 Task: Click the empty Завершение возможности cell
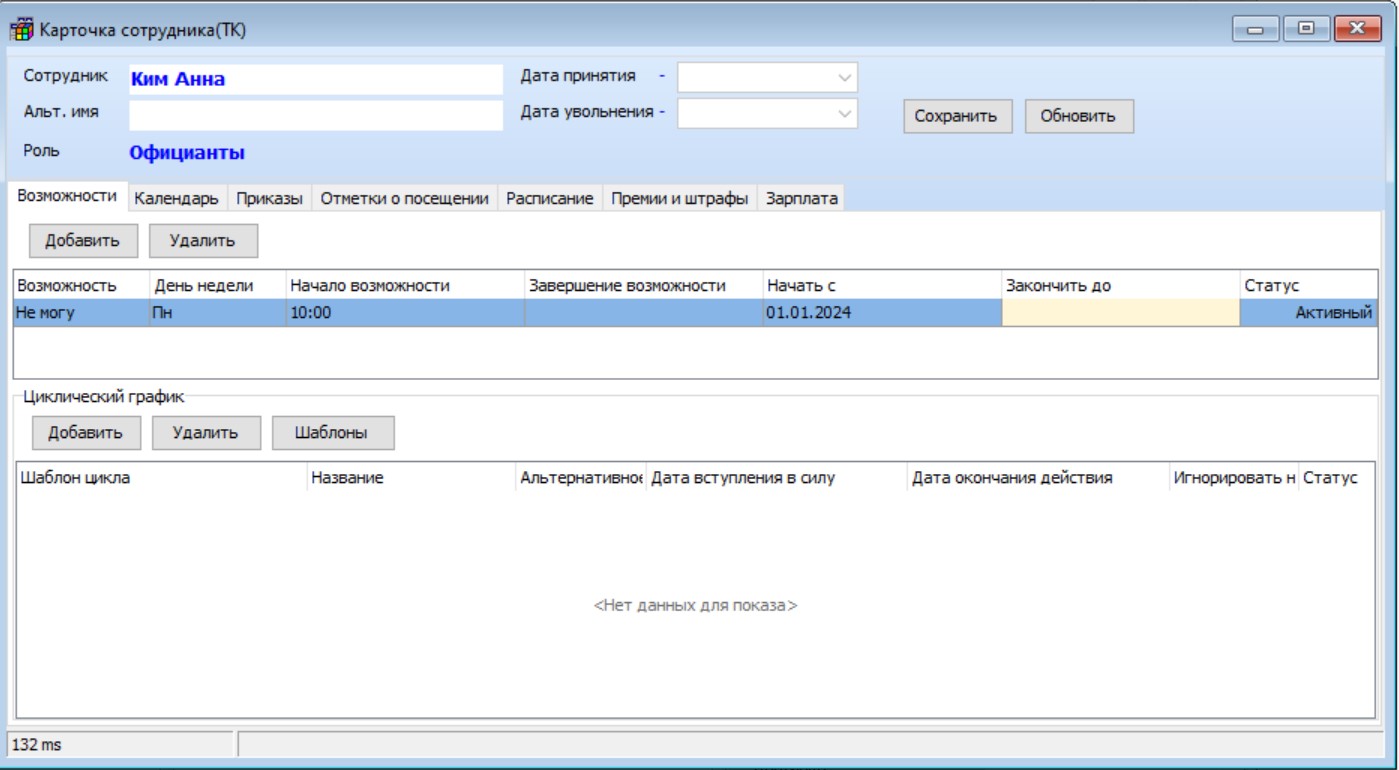[643, 313]
